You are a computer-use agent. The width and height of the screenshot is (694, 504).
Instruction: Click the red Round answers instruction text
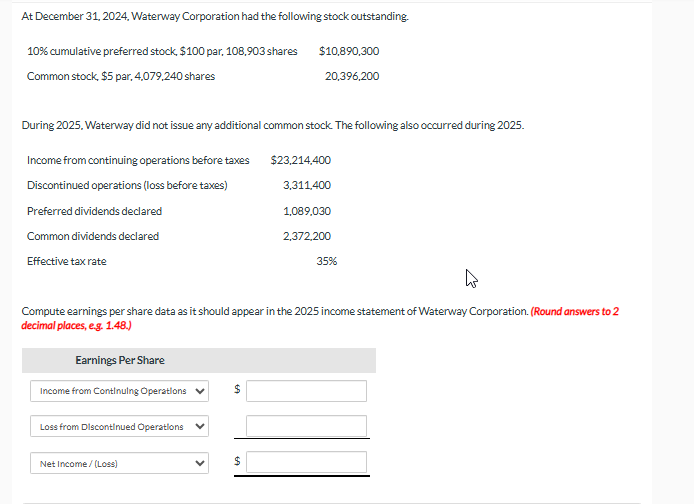point(320,318)
